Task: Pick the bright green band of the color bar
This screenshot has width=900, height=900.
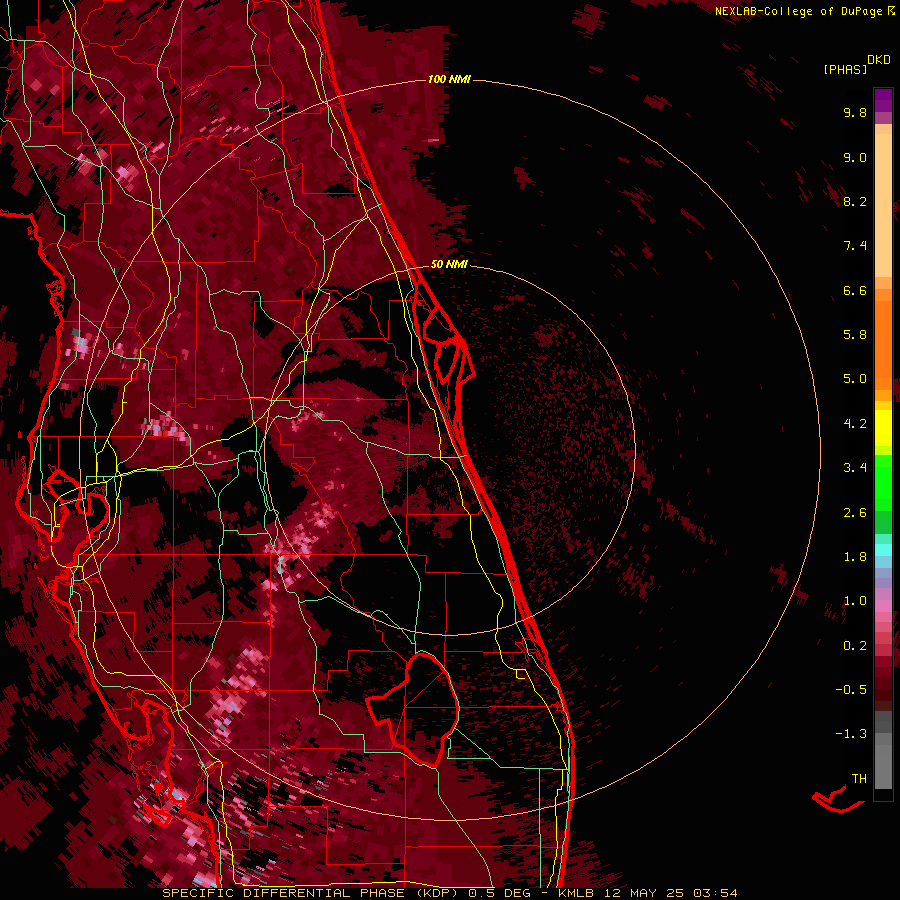Action: click(x=883, y=482)
